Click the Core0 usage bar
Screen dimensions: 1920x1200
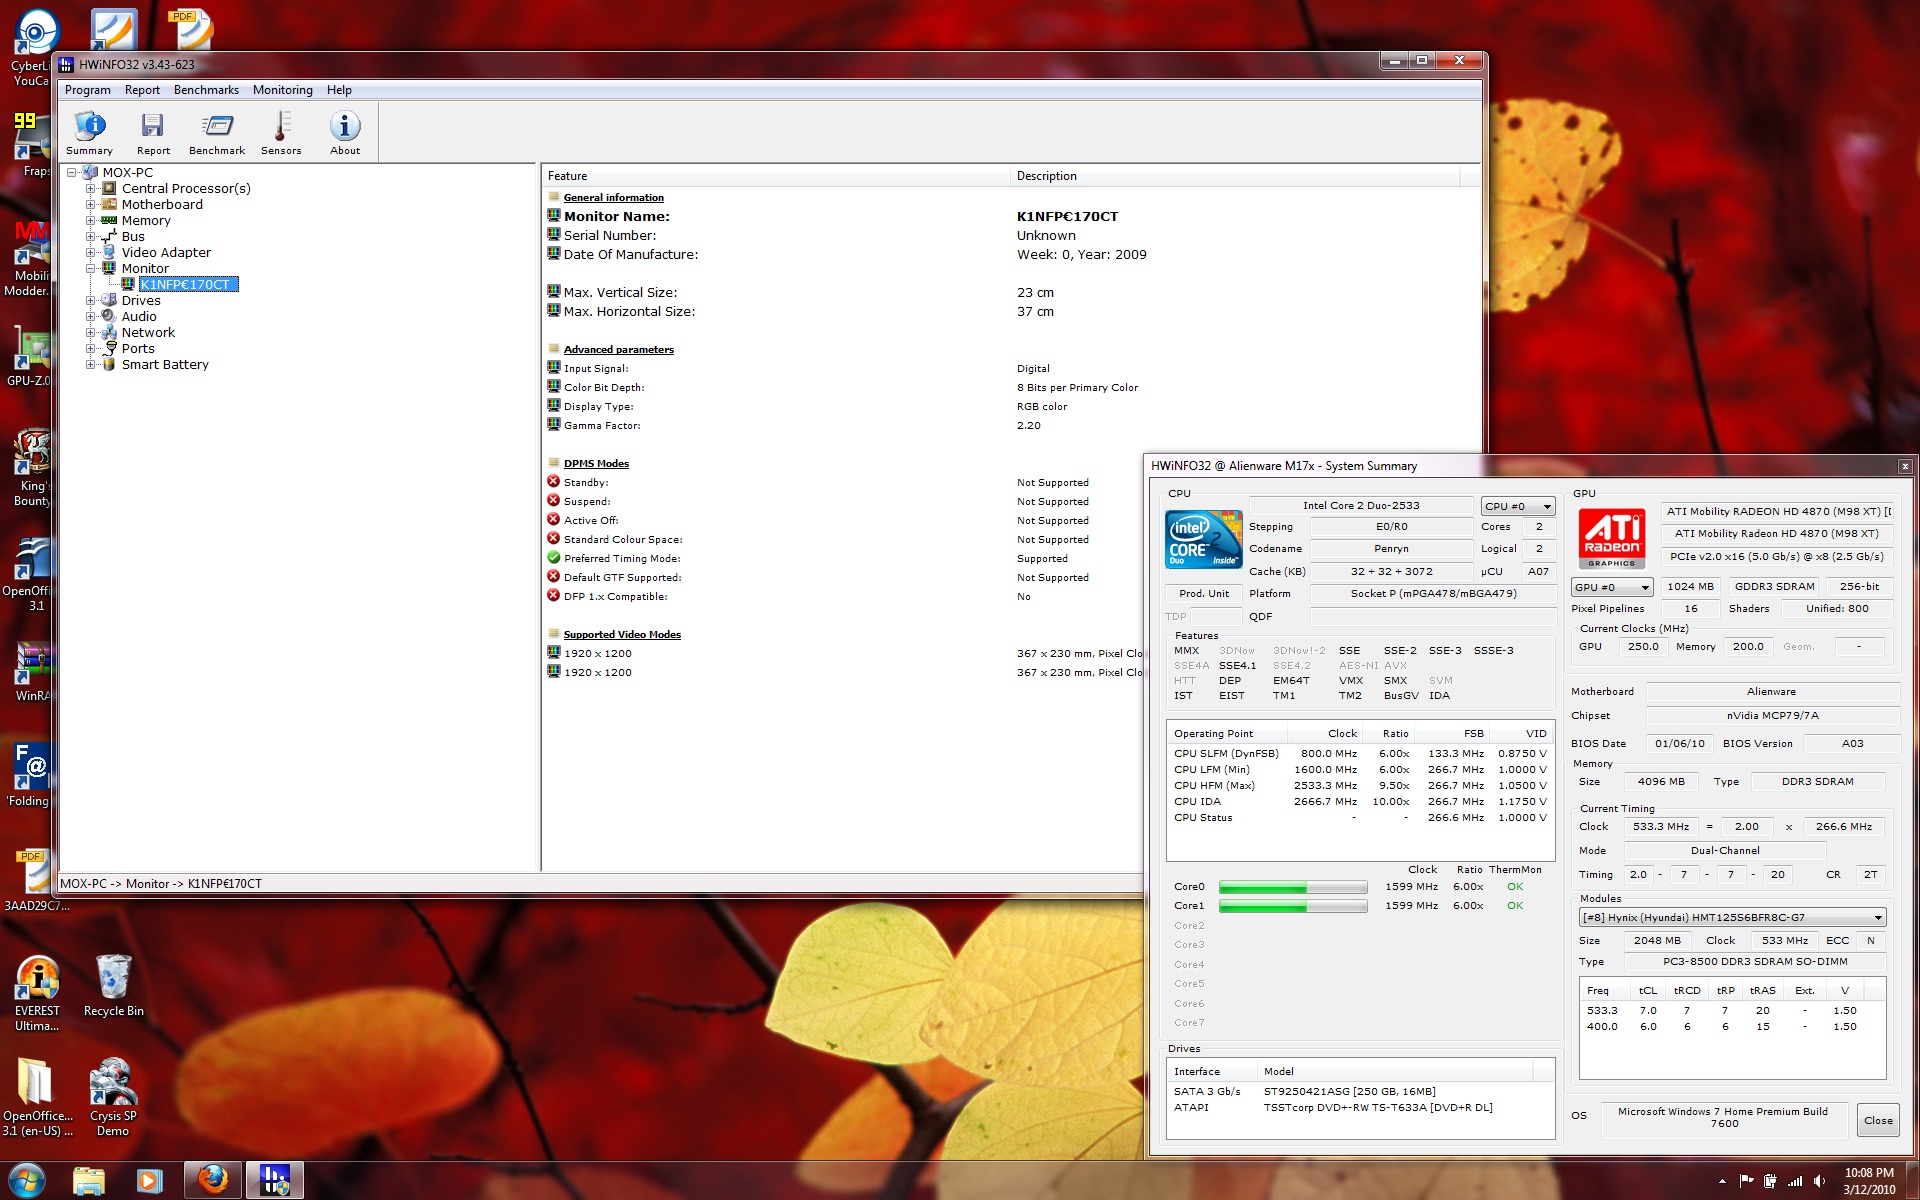(1293, 887)
